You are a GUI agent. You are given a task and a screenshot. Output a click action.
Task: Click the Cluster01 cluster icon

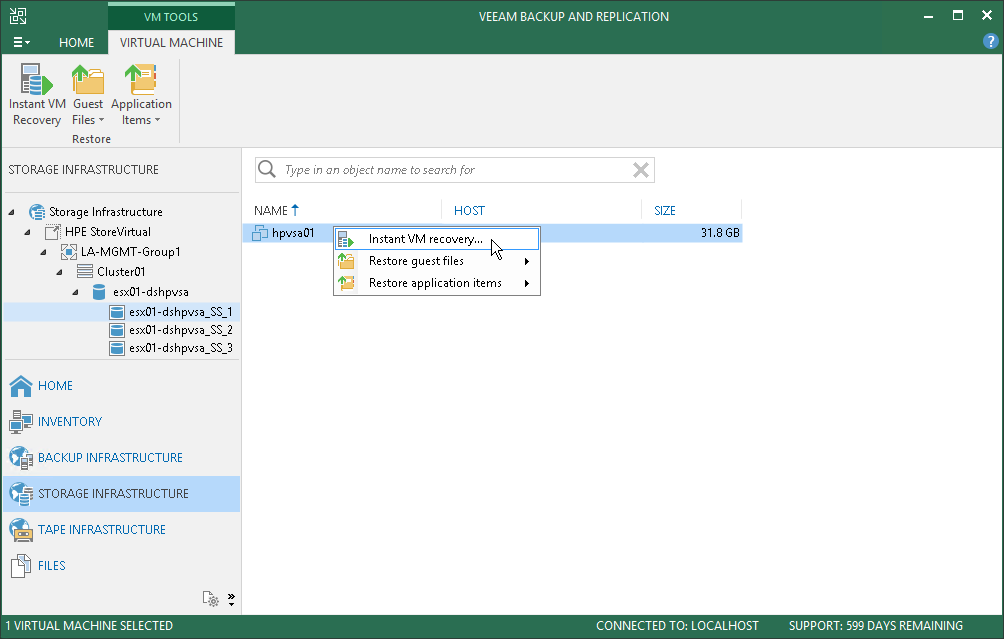(x=85, y=271)
